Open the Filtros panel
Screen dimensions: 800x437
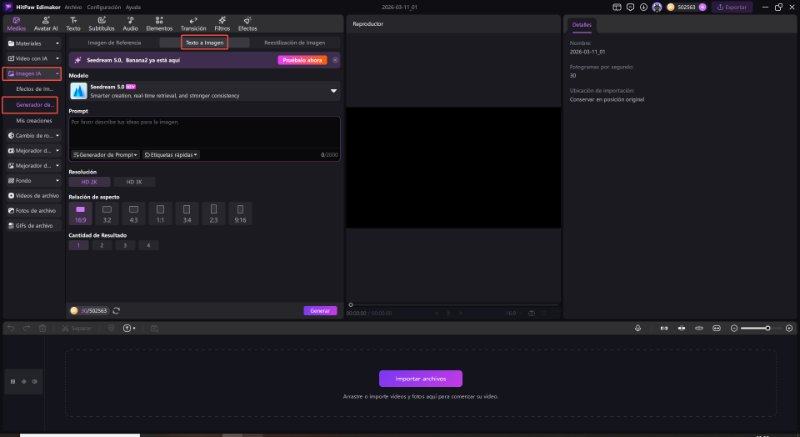222,23
